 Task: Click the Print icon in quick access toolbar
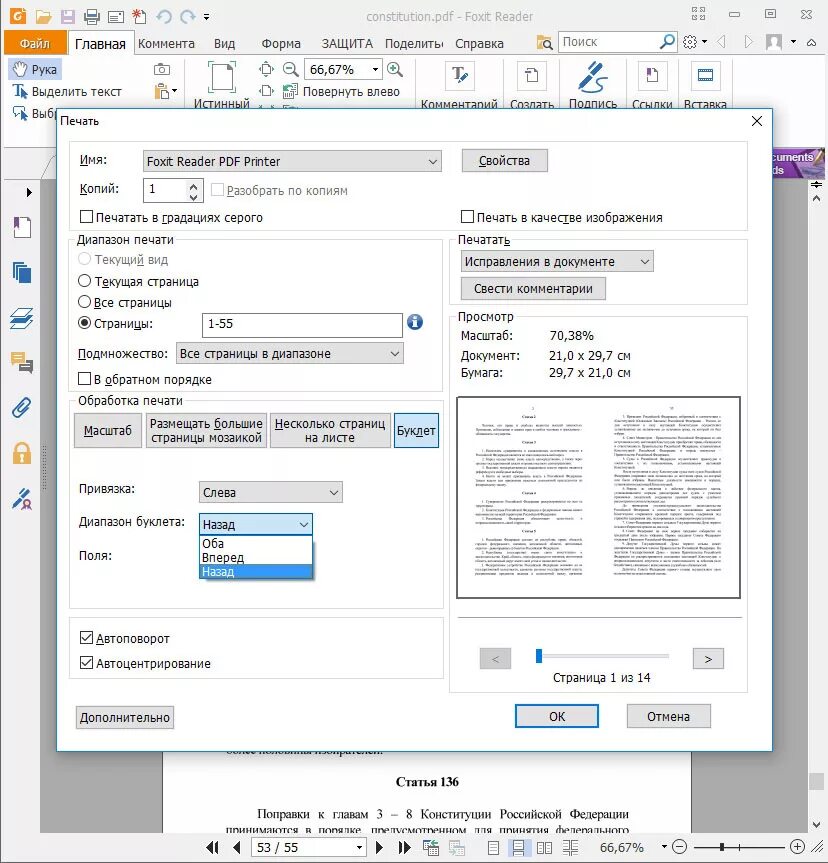click(91, 17)
